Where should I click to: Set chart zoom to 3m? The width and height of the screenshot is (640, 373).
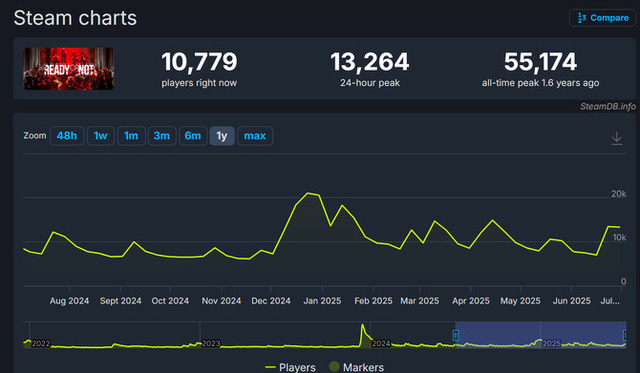click(162, 136)
